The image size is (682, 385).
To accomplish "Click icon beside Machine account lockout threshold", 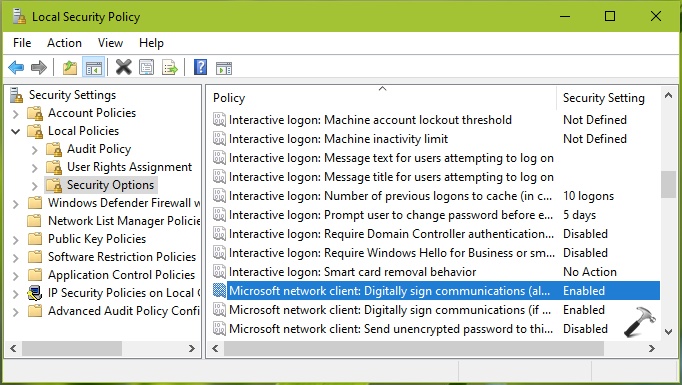I will (x=219, y=120).
